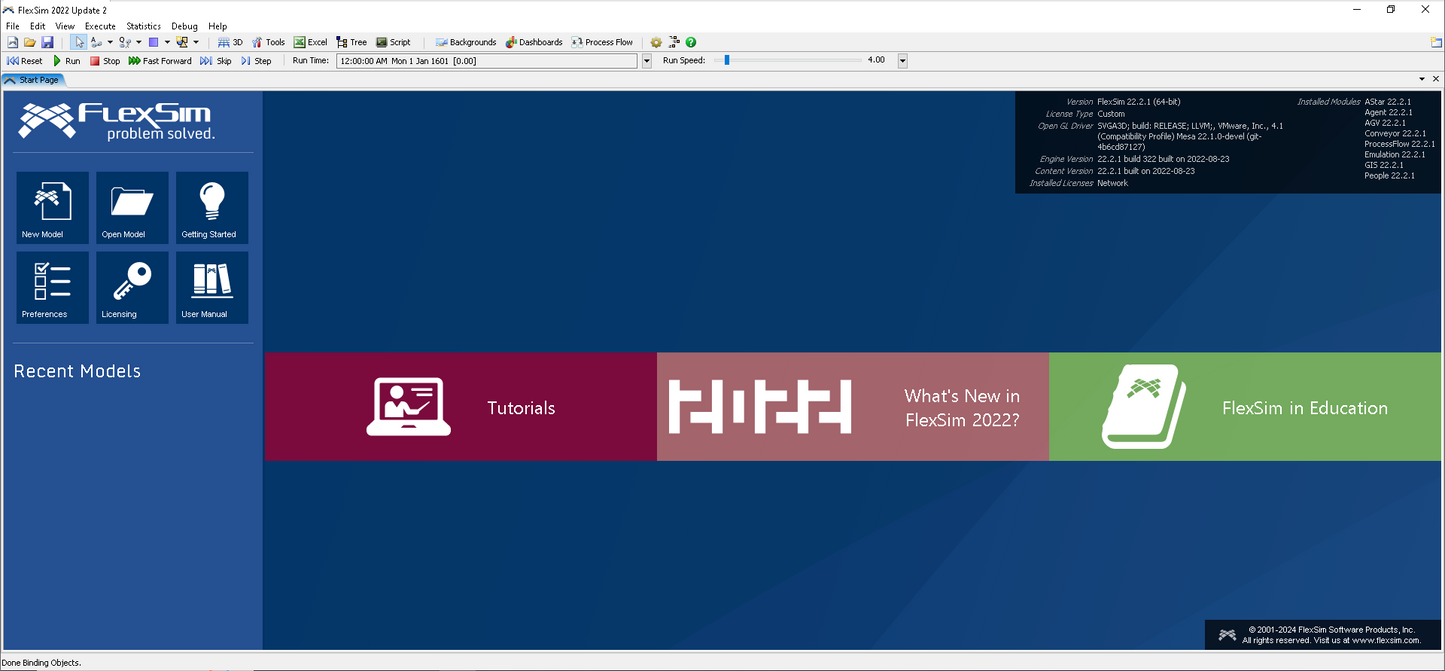1445x671 pixels.
Task: Open Backgrounds from the toolbar
Action: [466, 42]
